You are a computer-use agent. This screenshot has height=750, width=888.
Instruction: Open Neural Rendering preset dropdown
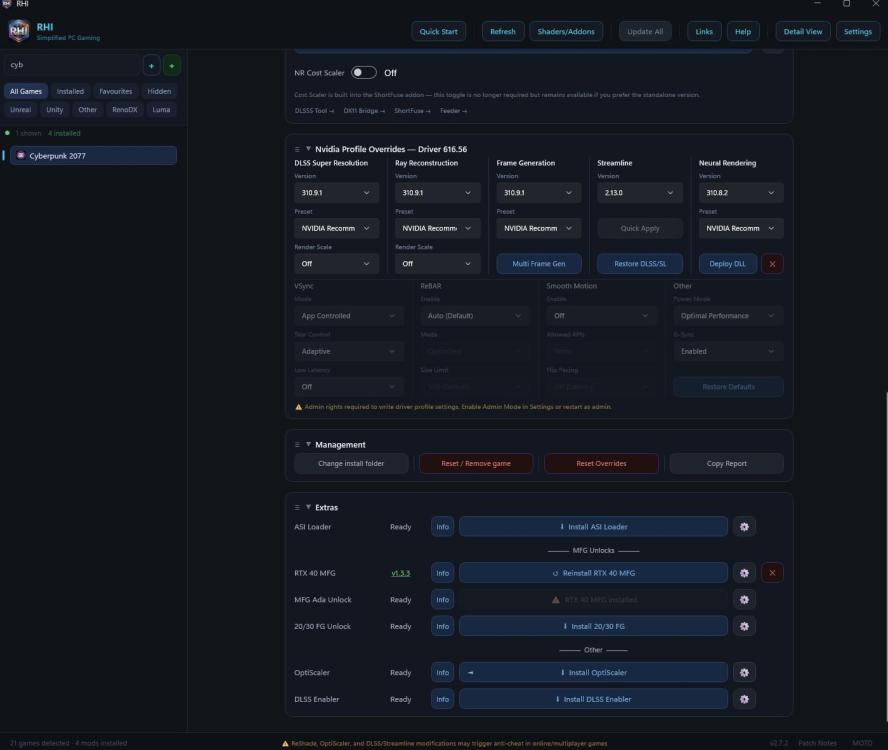(741, 228)
